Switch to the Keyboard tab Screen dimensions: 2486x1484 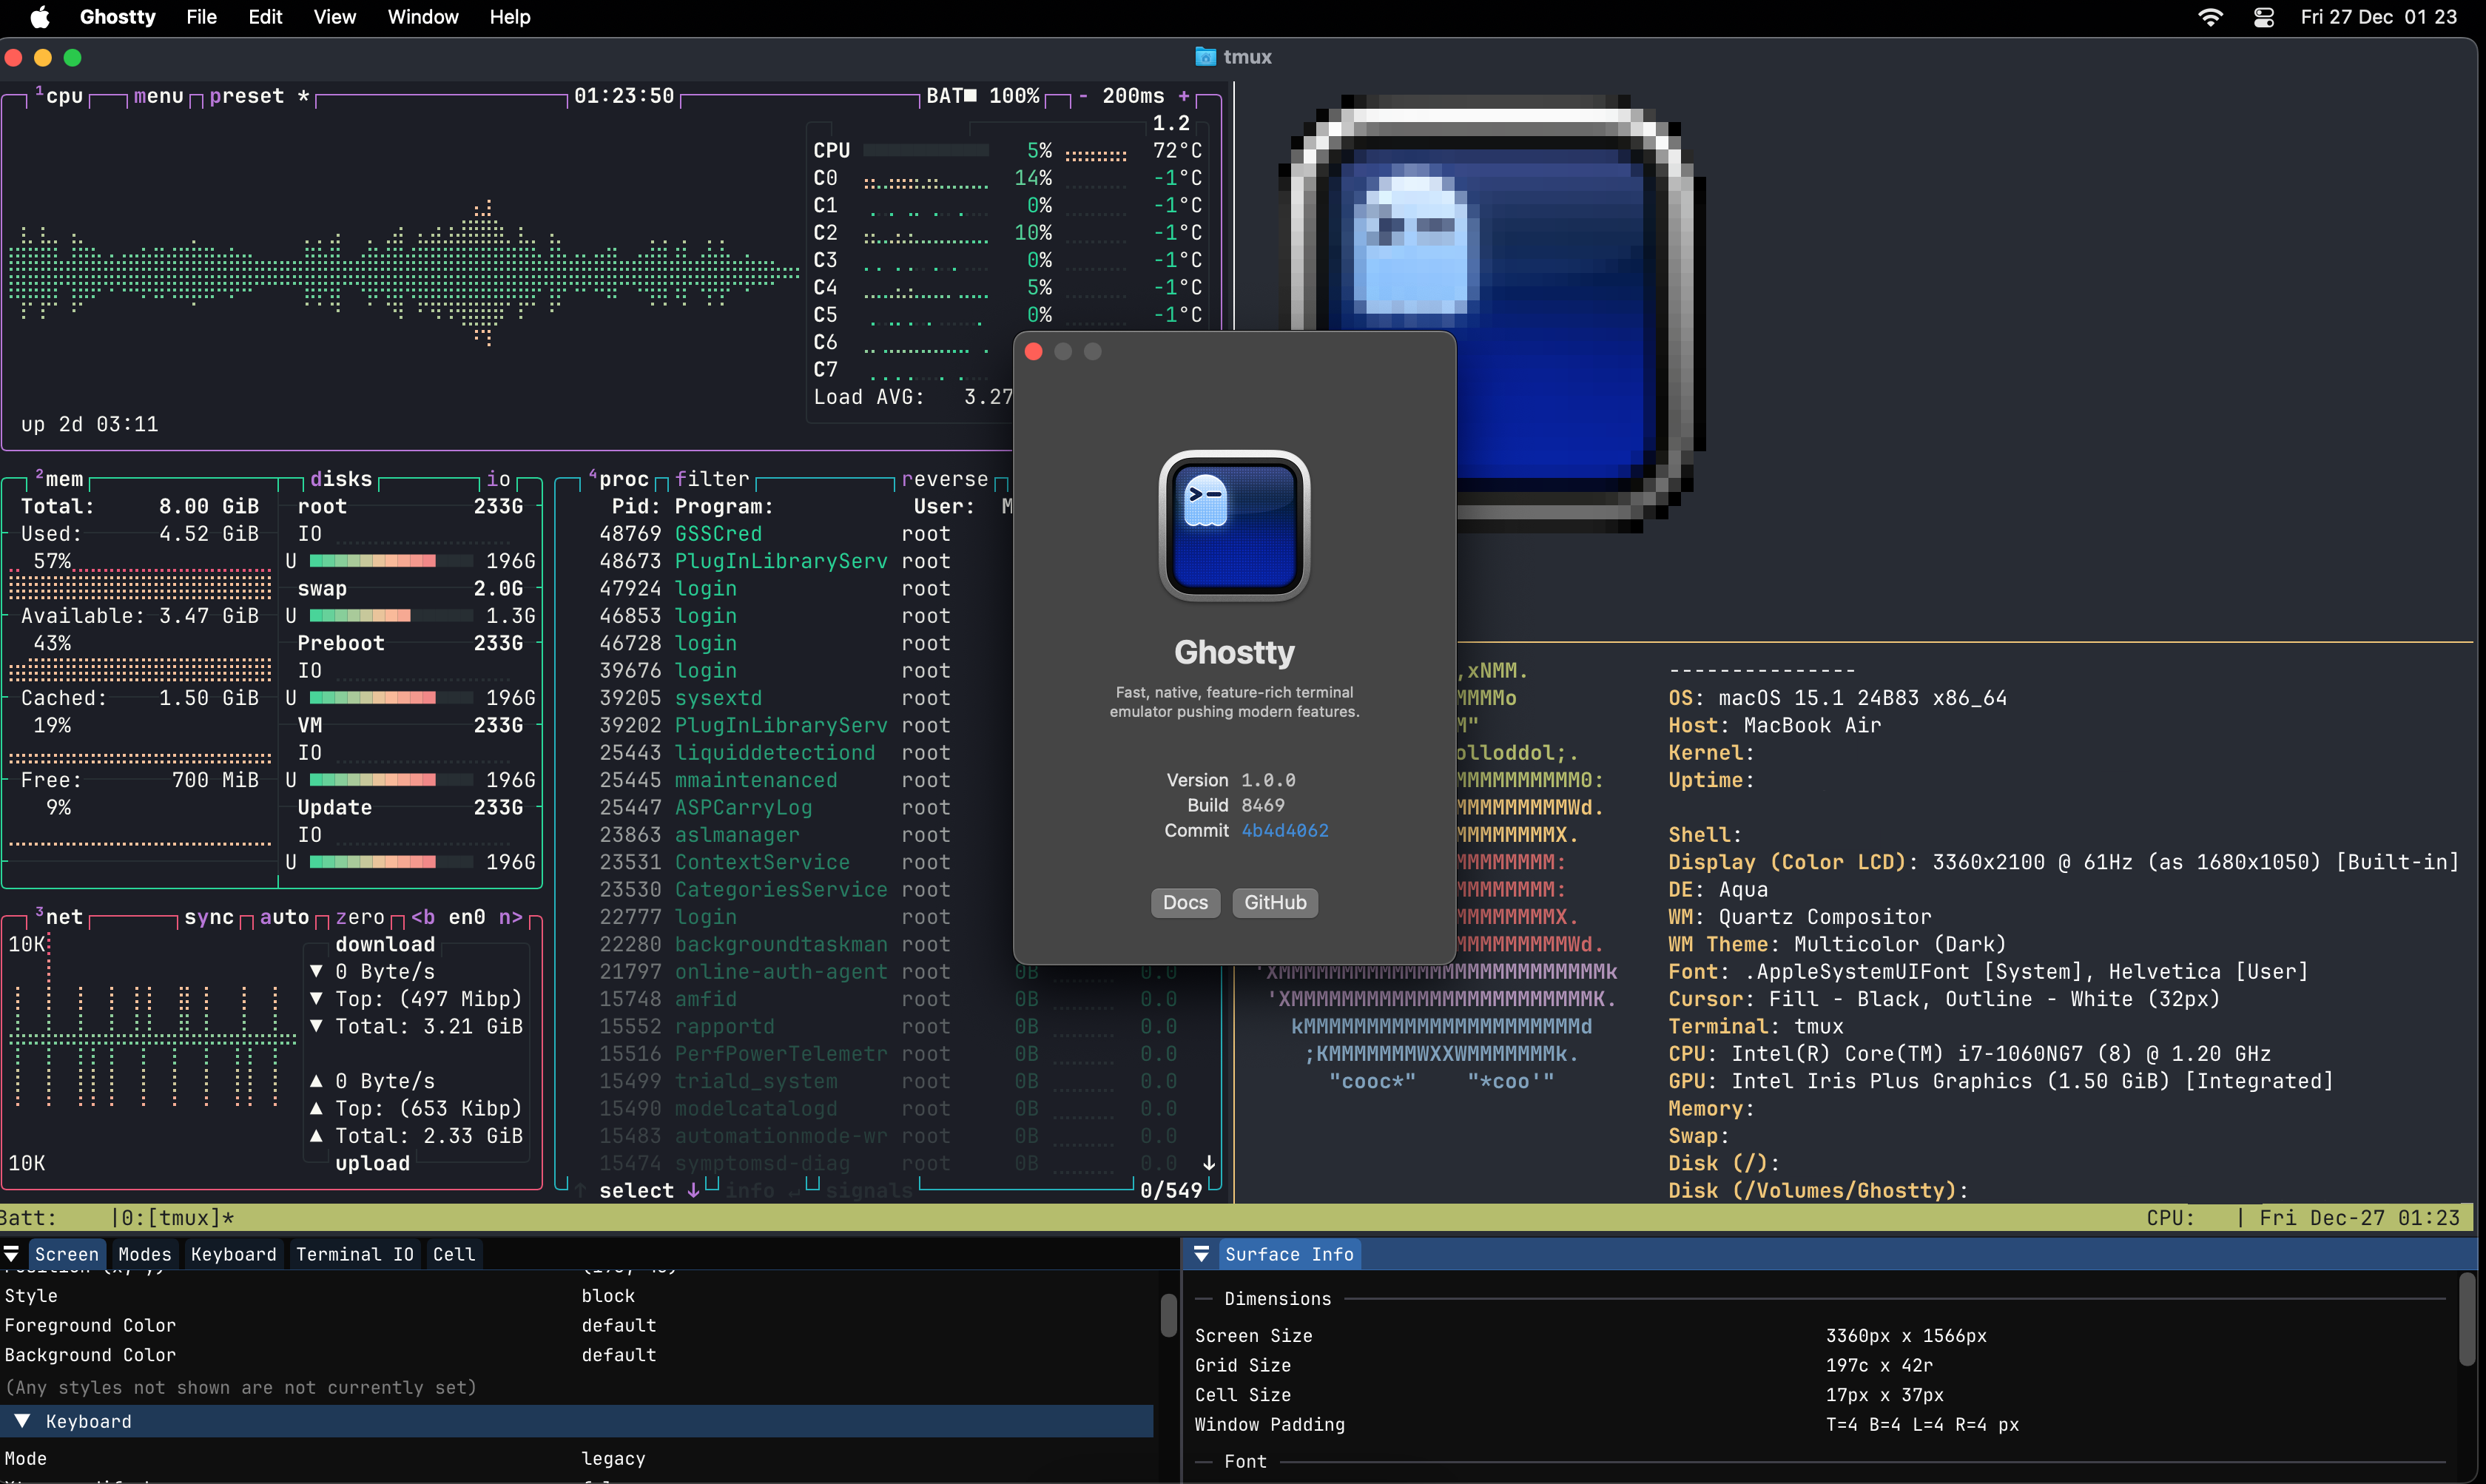click(233, 1254)
